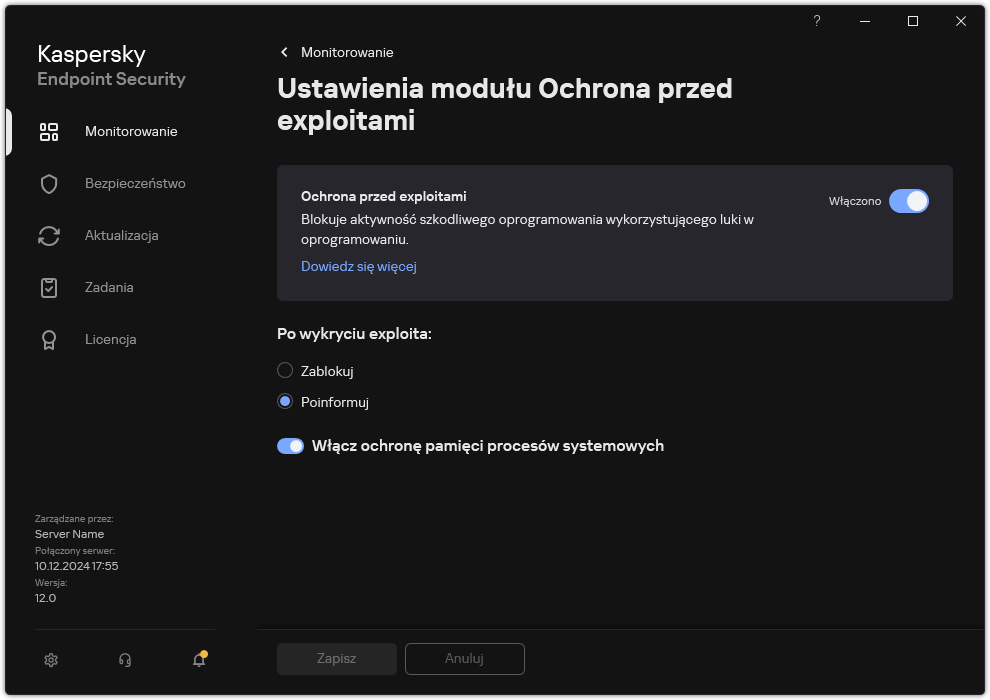990x700 pixels.
Task: Open the Zadania tasks icon
Action: 49,287
